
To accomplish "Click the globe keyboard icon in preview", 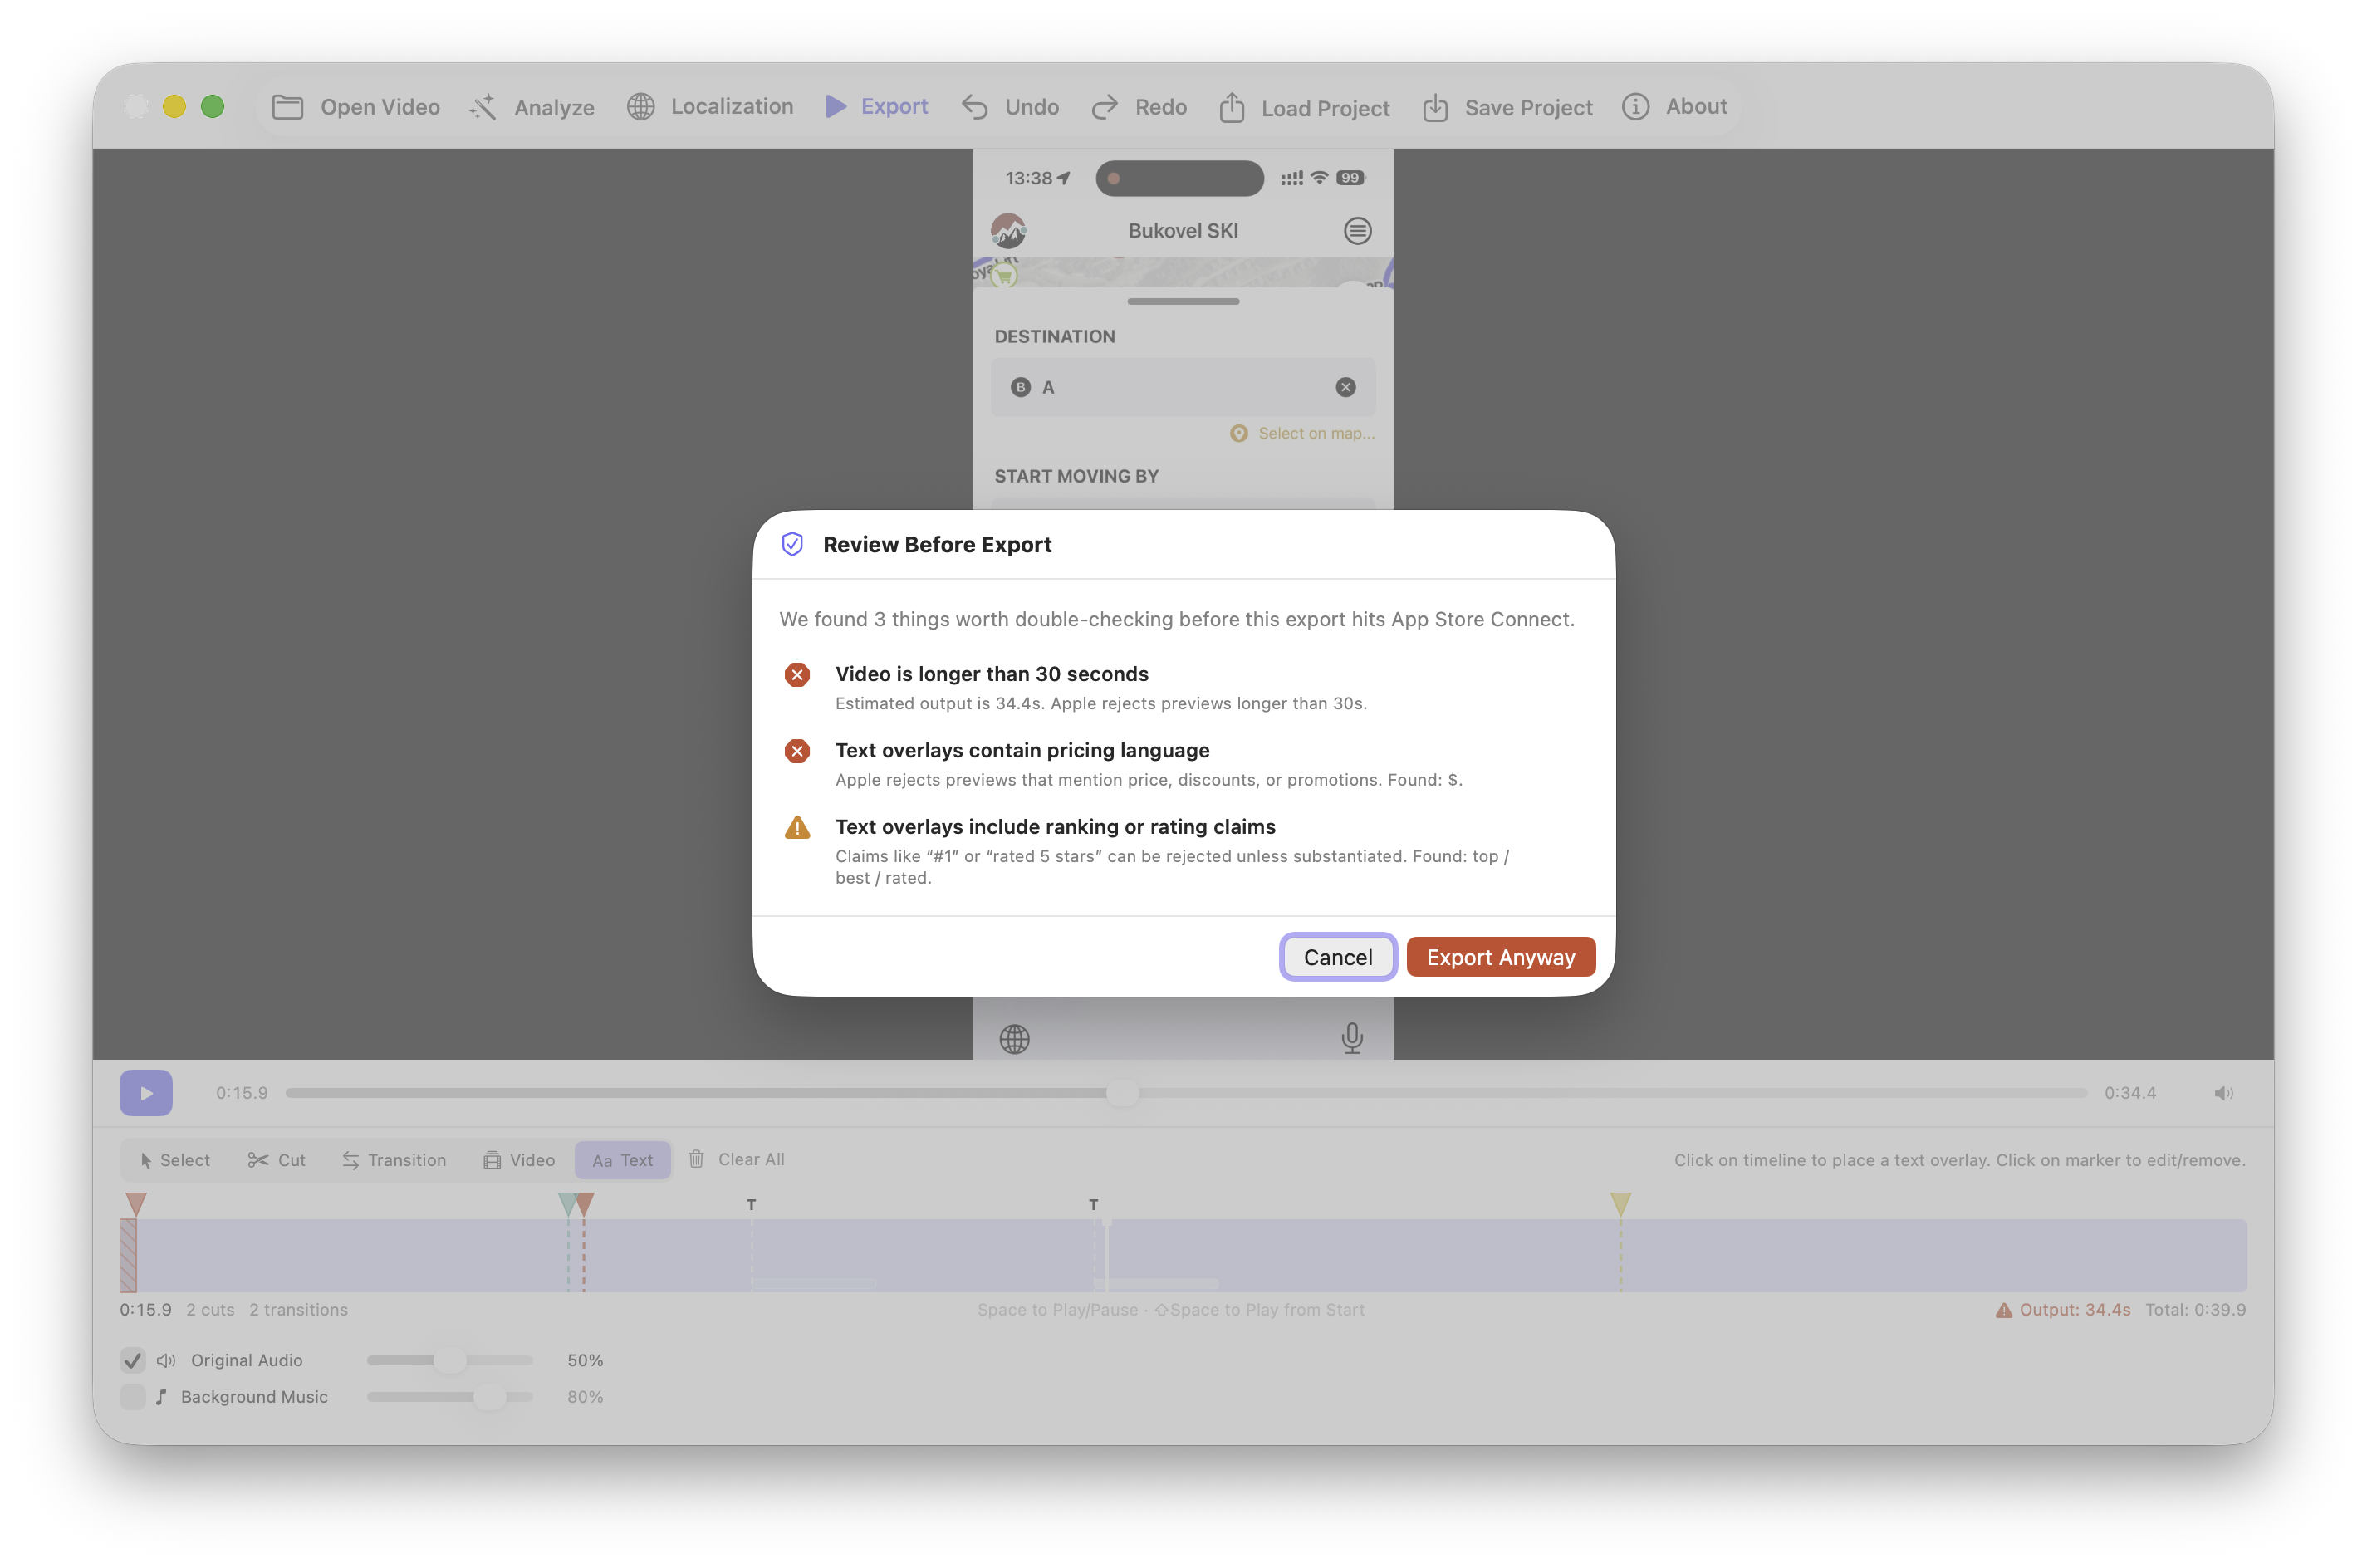I will point(1014,1039).
